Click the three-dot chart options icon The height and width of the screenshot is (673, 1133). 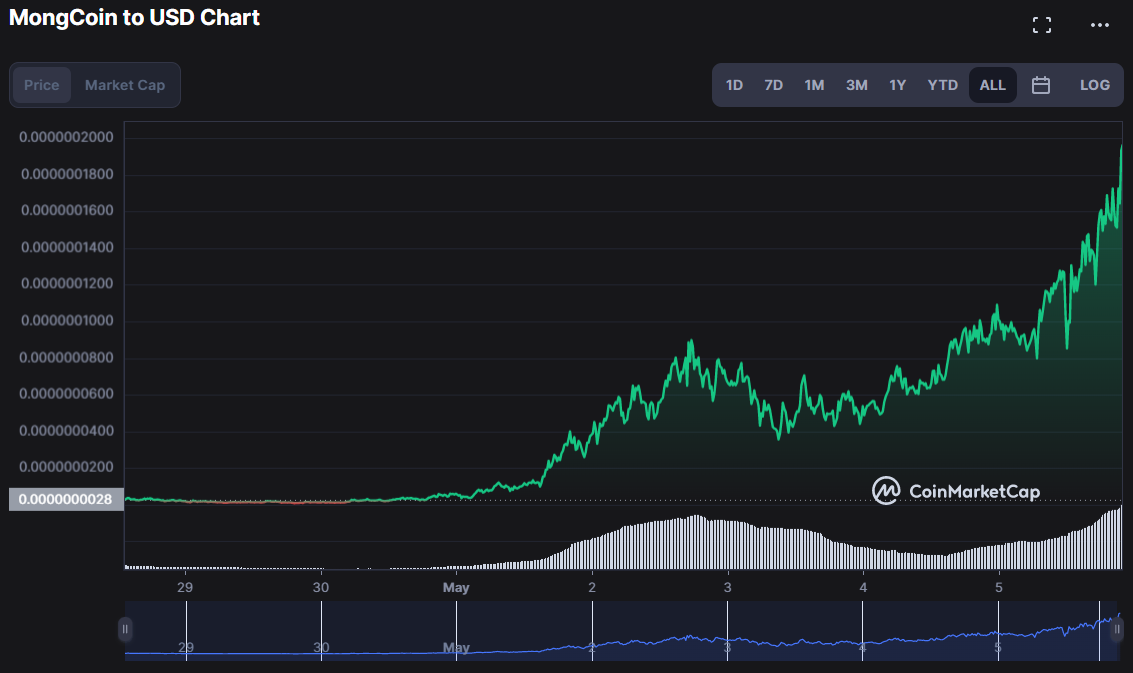[x=1100, y=25]
